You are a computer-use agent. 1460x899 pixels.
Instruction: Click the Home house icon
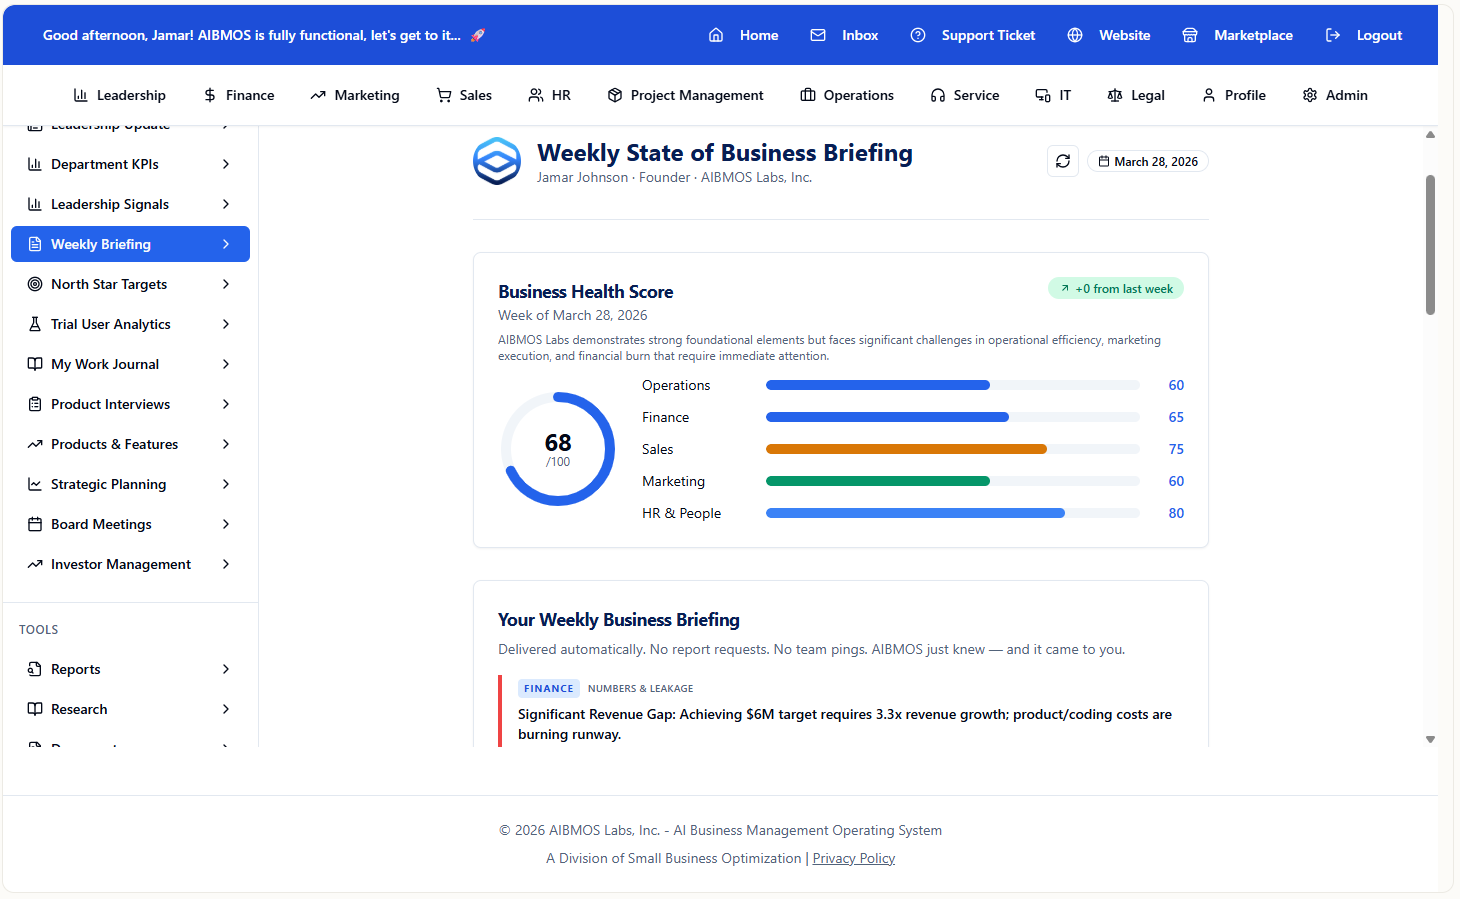click(x=716, y=35)
